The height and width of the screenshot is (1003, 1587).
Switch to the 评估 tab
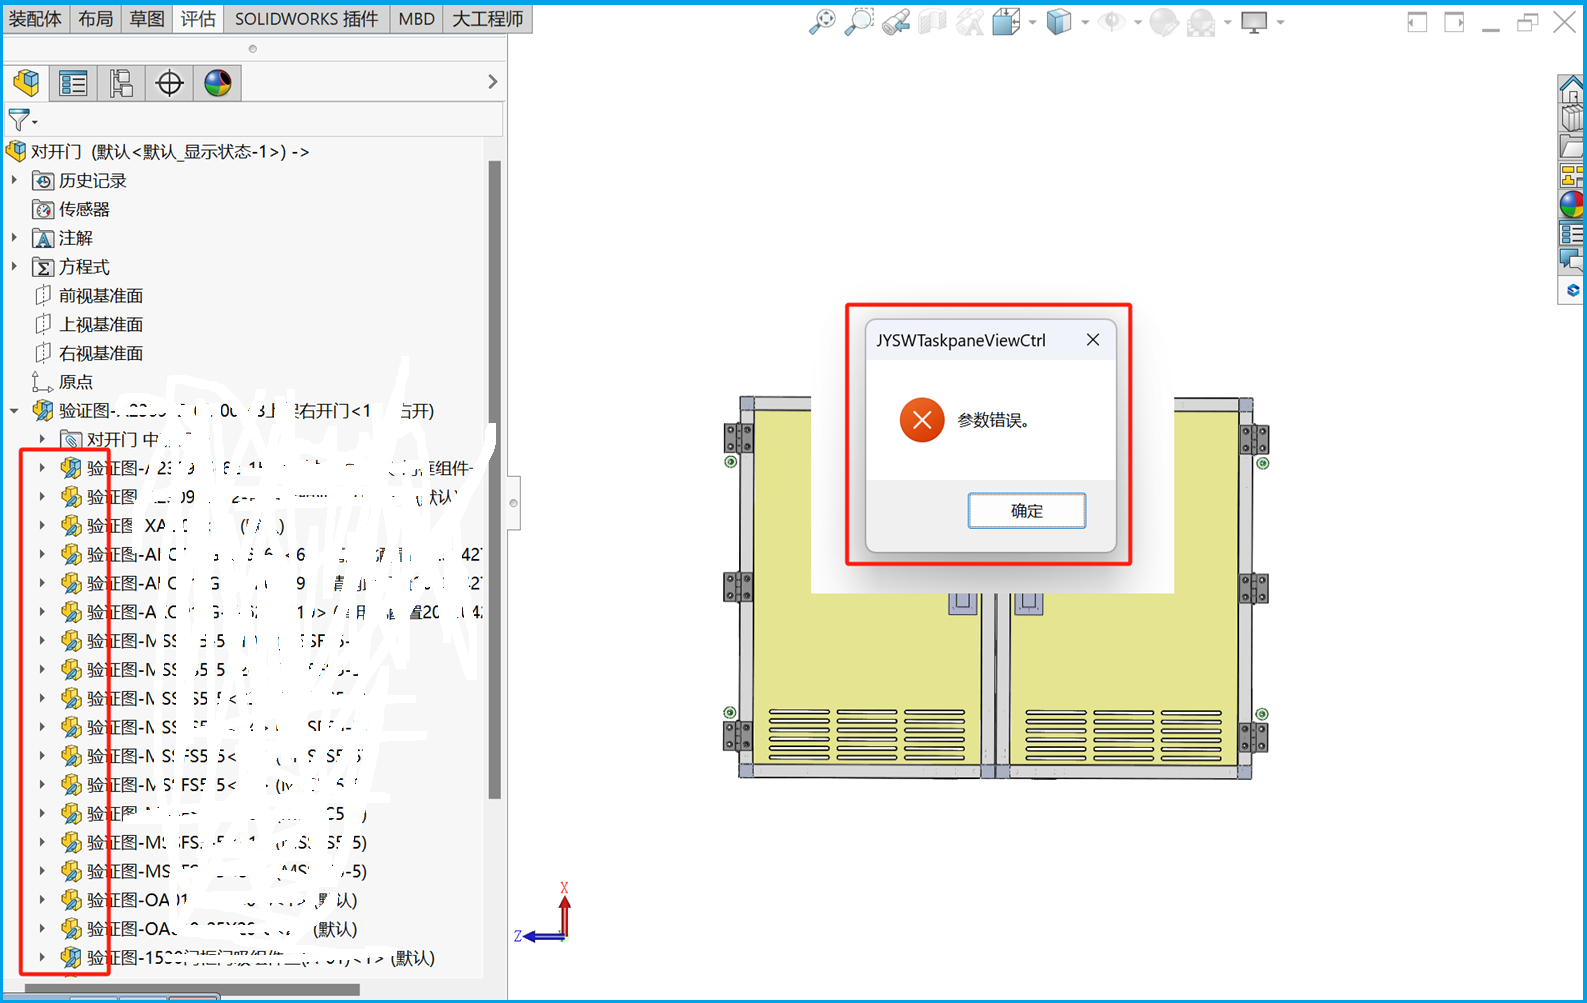pyautogui.click(x=198, y=19)
